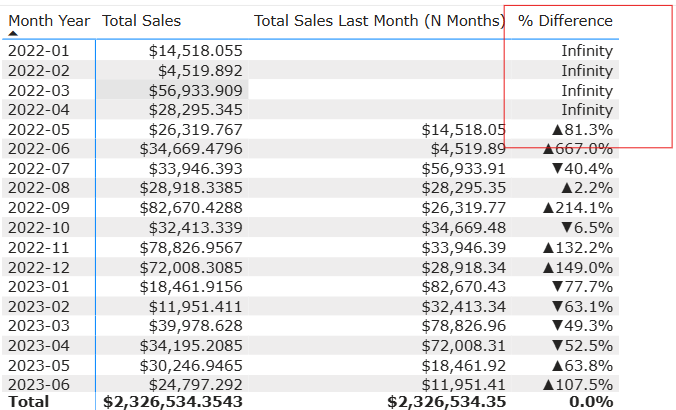Select the grand total $2,326,534.3543 cell
Screen dimensions: 676x410
[172, 401]
